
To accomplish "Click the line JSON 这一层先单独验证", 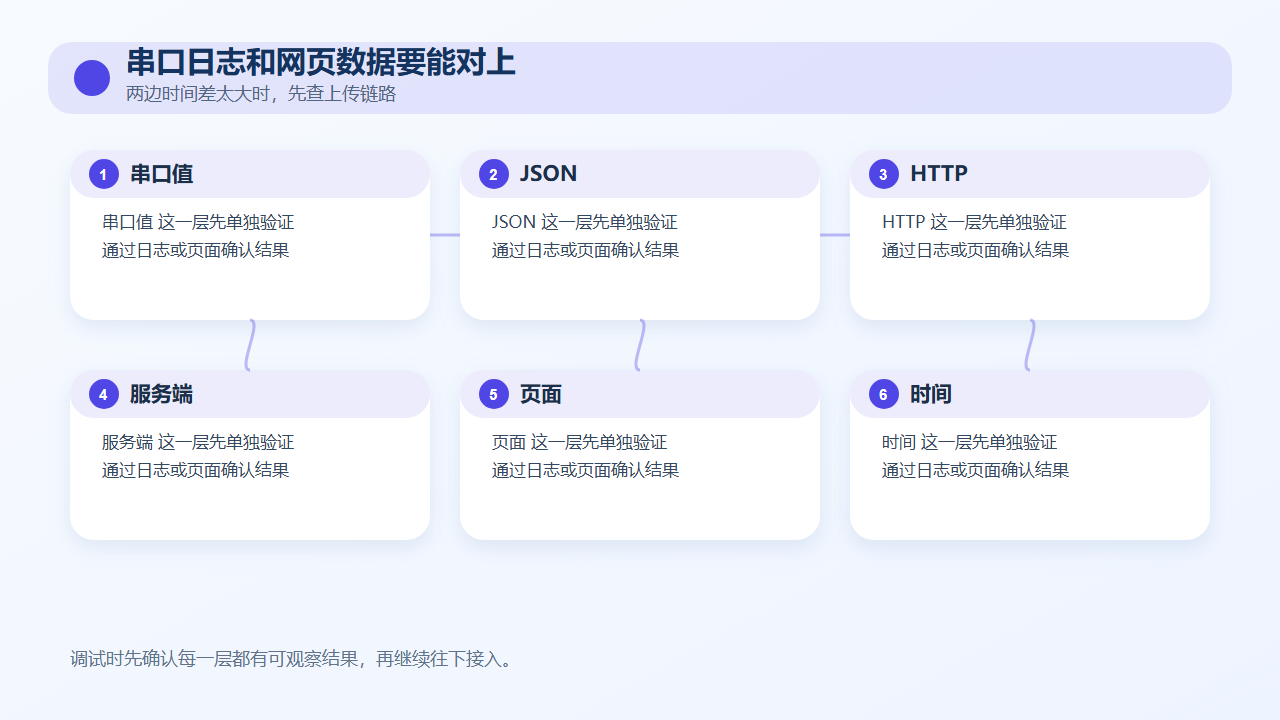I will tap(585, 222).
